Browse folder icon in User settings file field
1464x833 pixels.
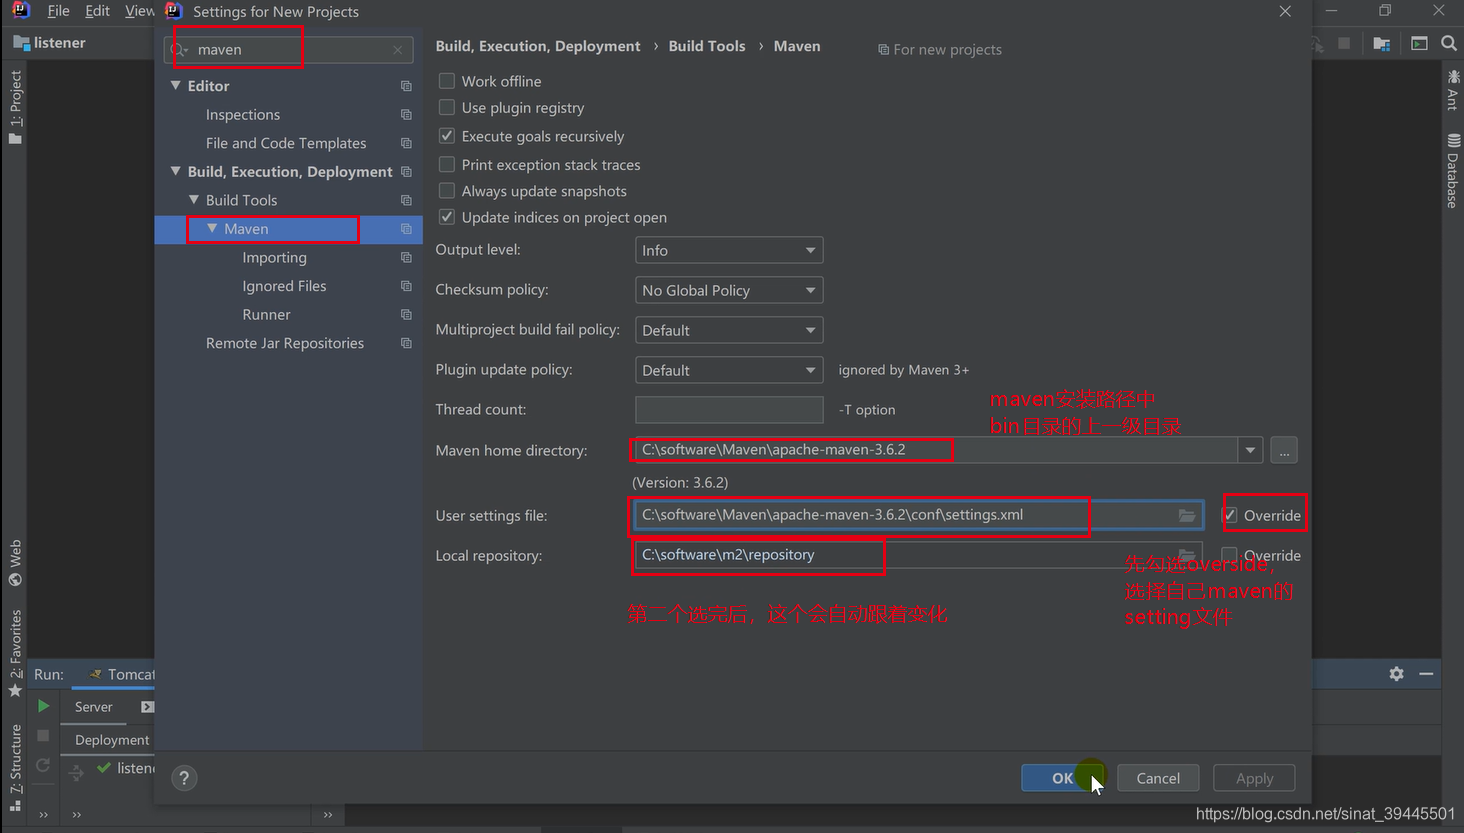tap(1187, 515)
